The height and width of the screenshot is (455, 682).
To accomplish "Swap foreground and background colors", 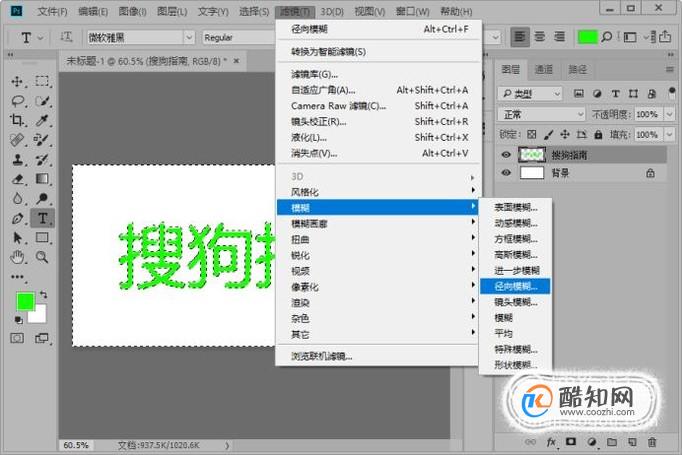I will [43, 294].
